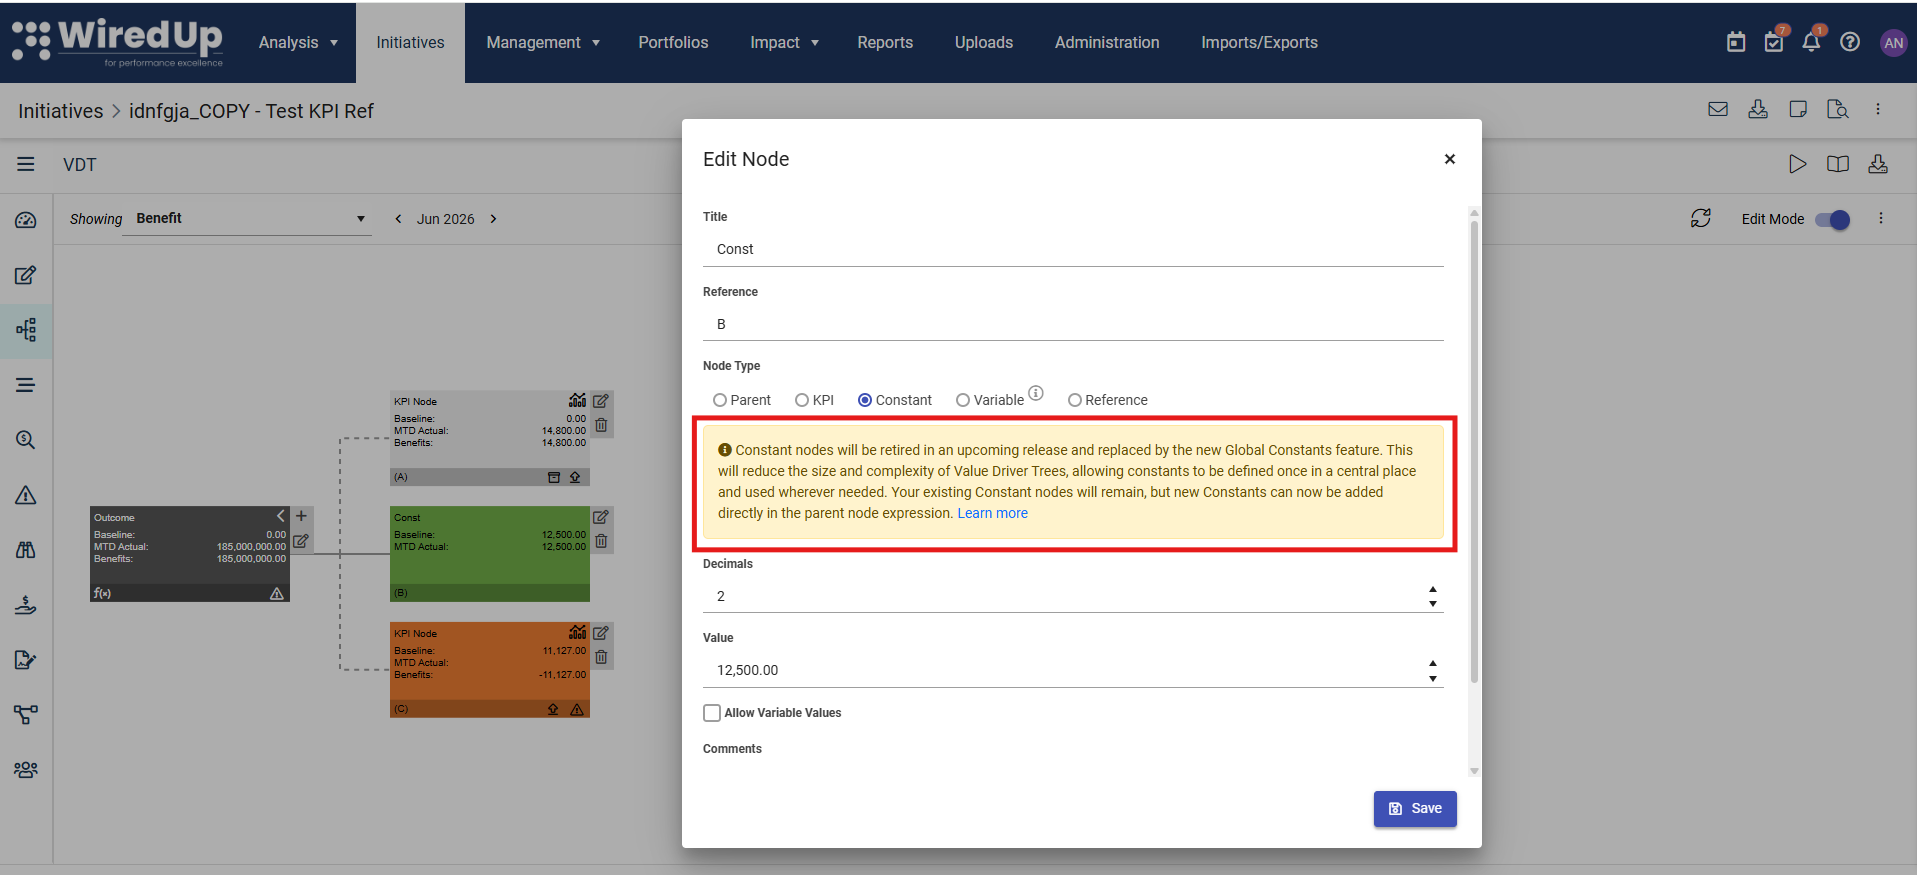Open the dollar search sidebar icon
This screenshot has height=875, width=1917.
26,440
